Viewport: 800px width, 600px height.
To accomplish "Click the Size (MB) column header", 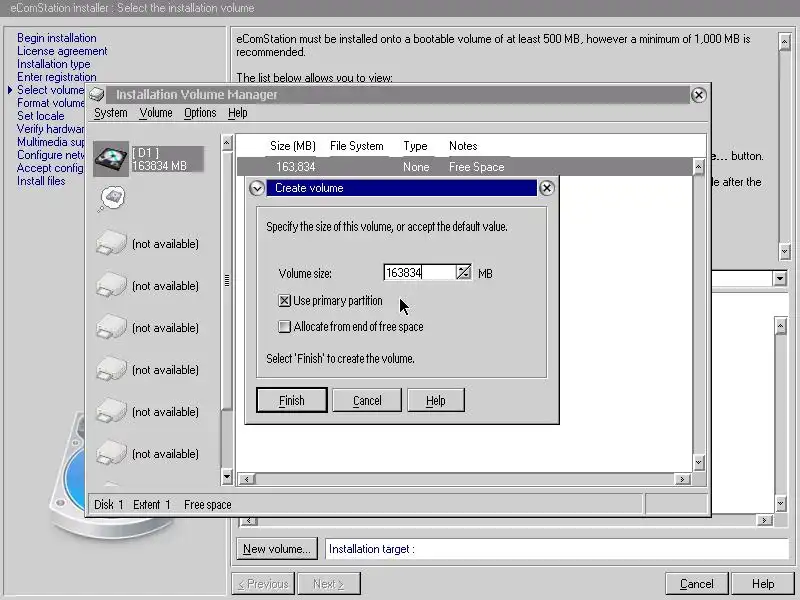I will [292, 146].
